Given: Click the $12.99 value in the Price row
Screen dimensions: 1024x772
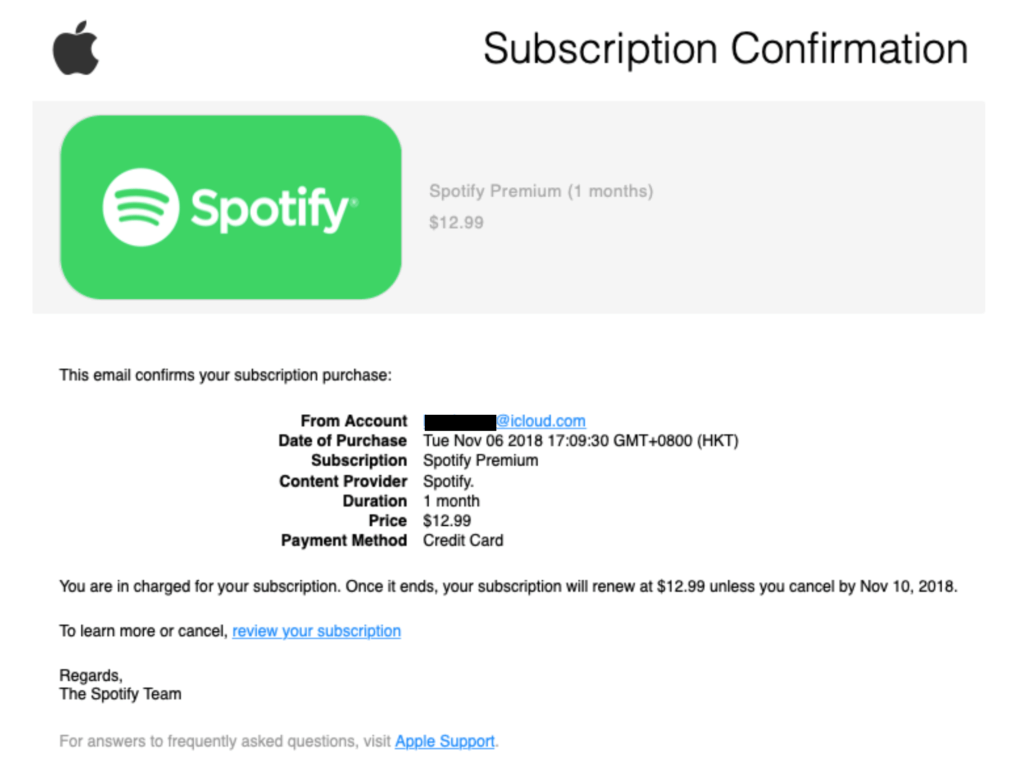Looking at the screenshot, I should coord(447,521).
